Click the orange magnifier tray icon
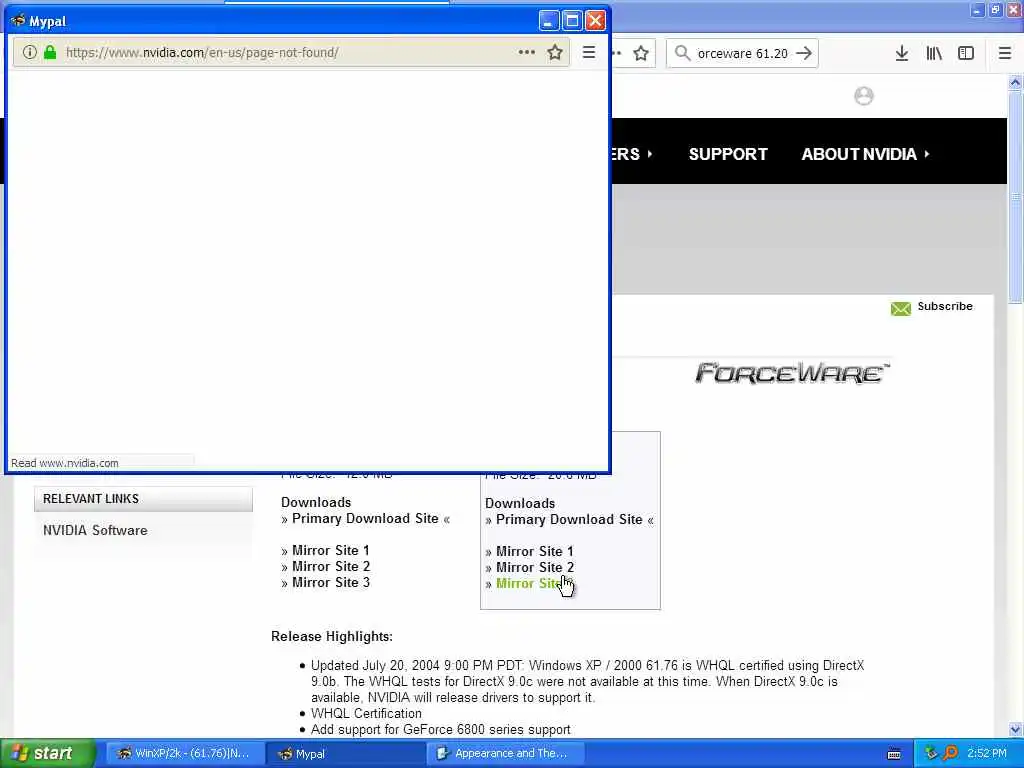 click(950, 753)
